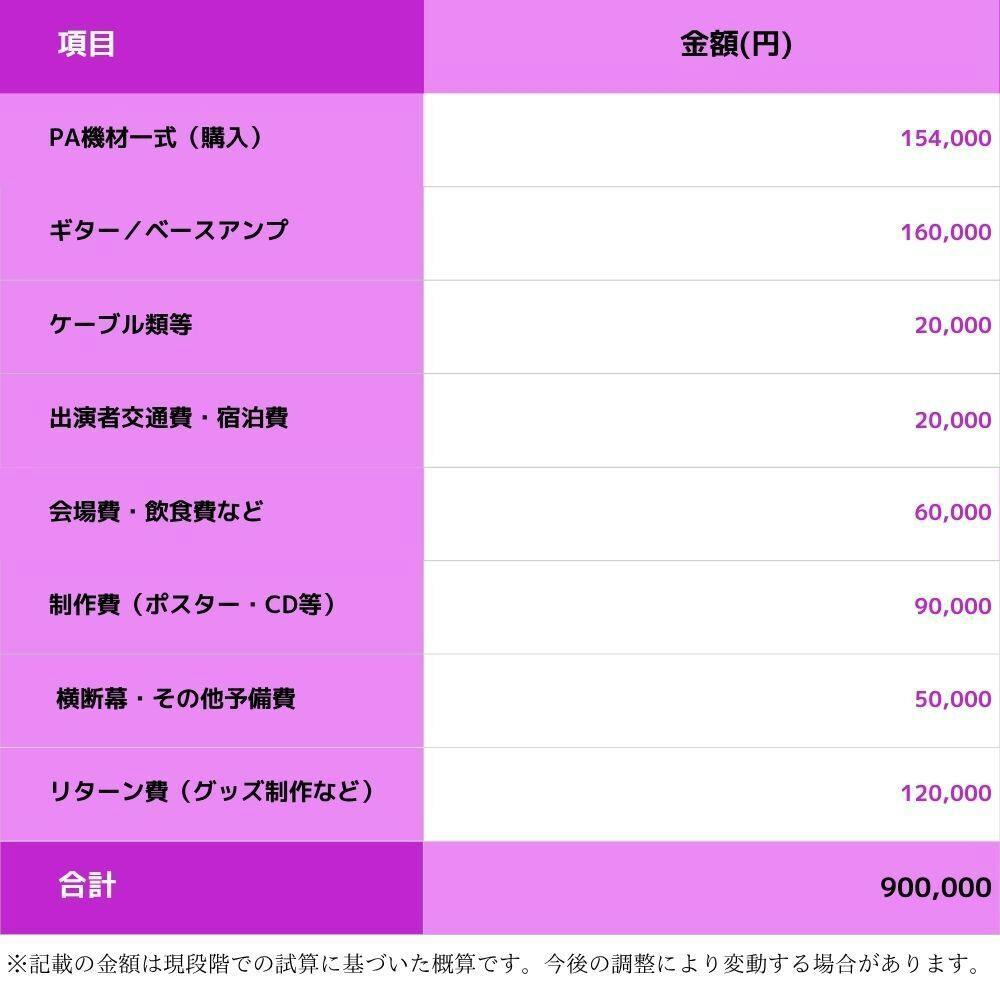This screenshot has height=1000, width=1000.
Task: Select the ケーブル類等 item cell
Action: coord(121,325)
